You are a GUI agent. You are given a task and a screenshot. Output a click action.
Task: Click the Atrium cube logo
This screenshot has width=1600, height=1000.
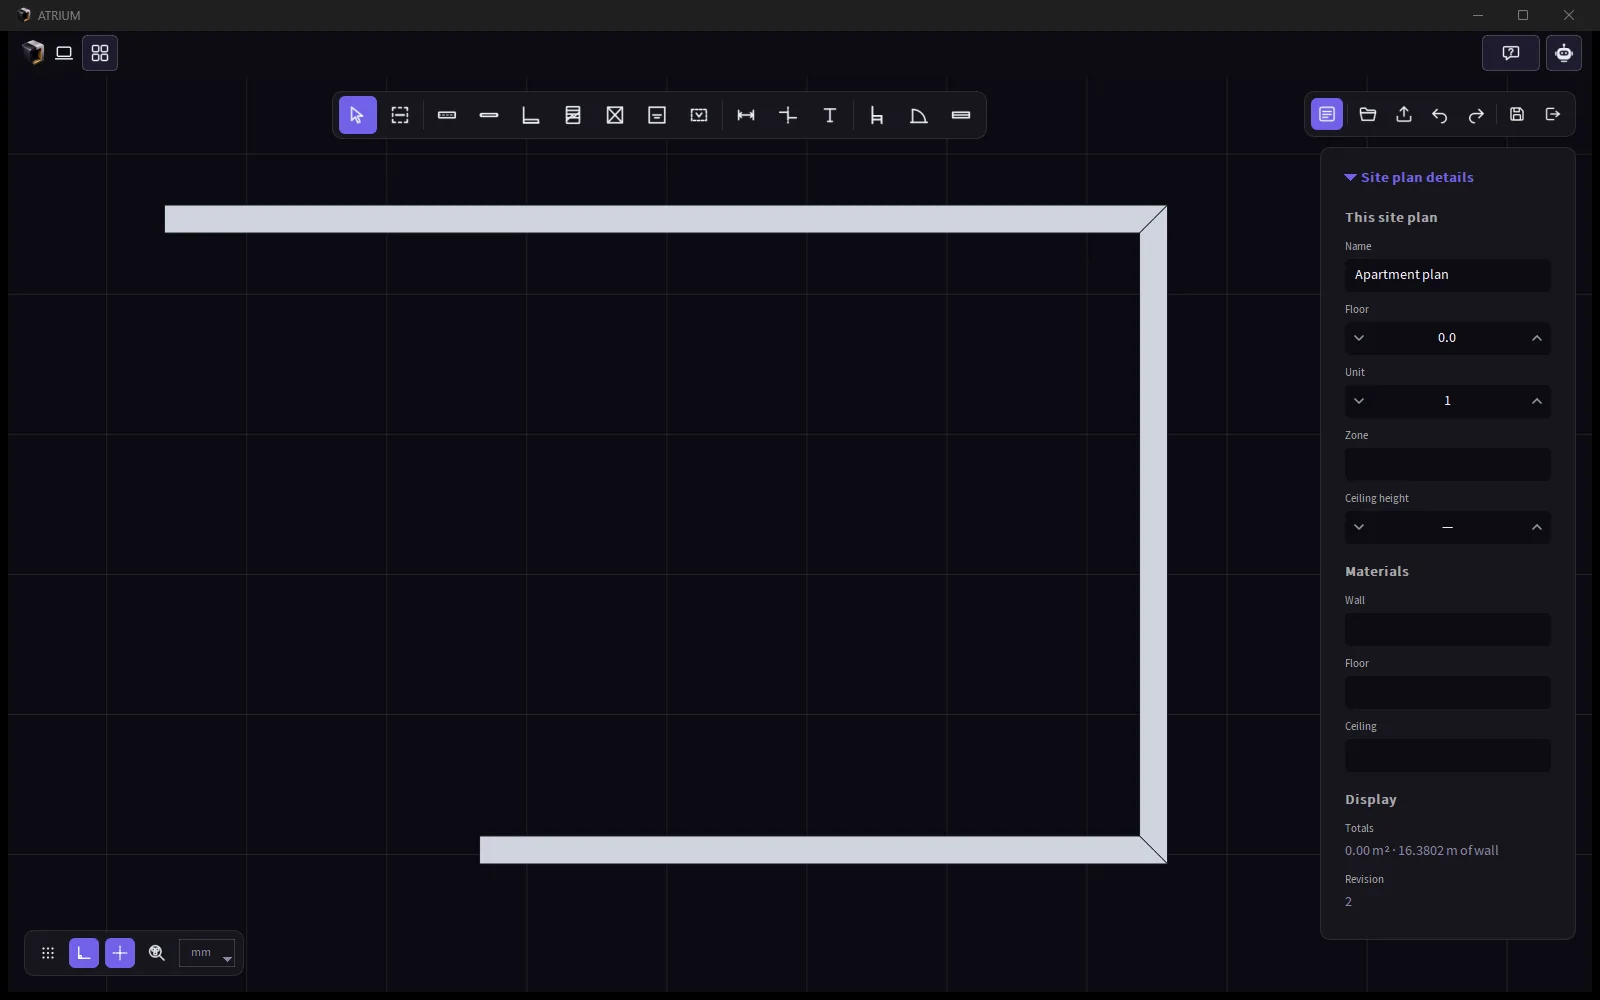(x=33, y=52)
